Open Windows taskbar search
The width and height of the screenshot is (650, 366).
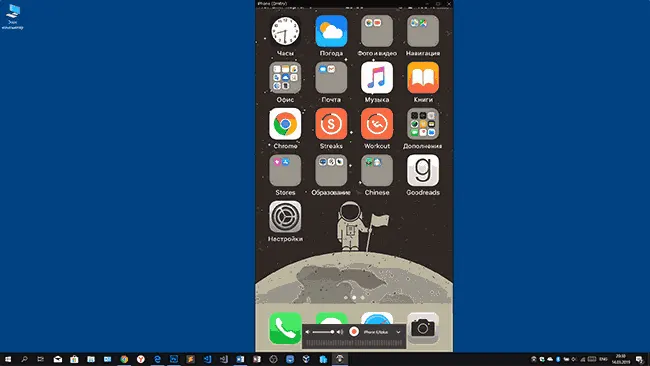point(24,359)
